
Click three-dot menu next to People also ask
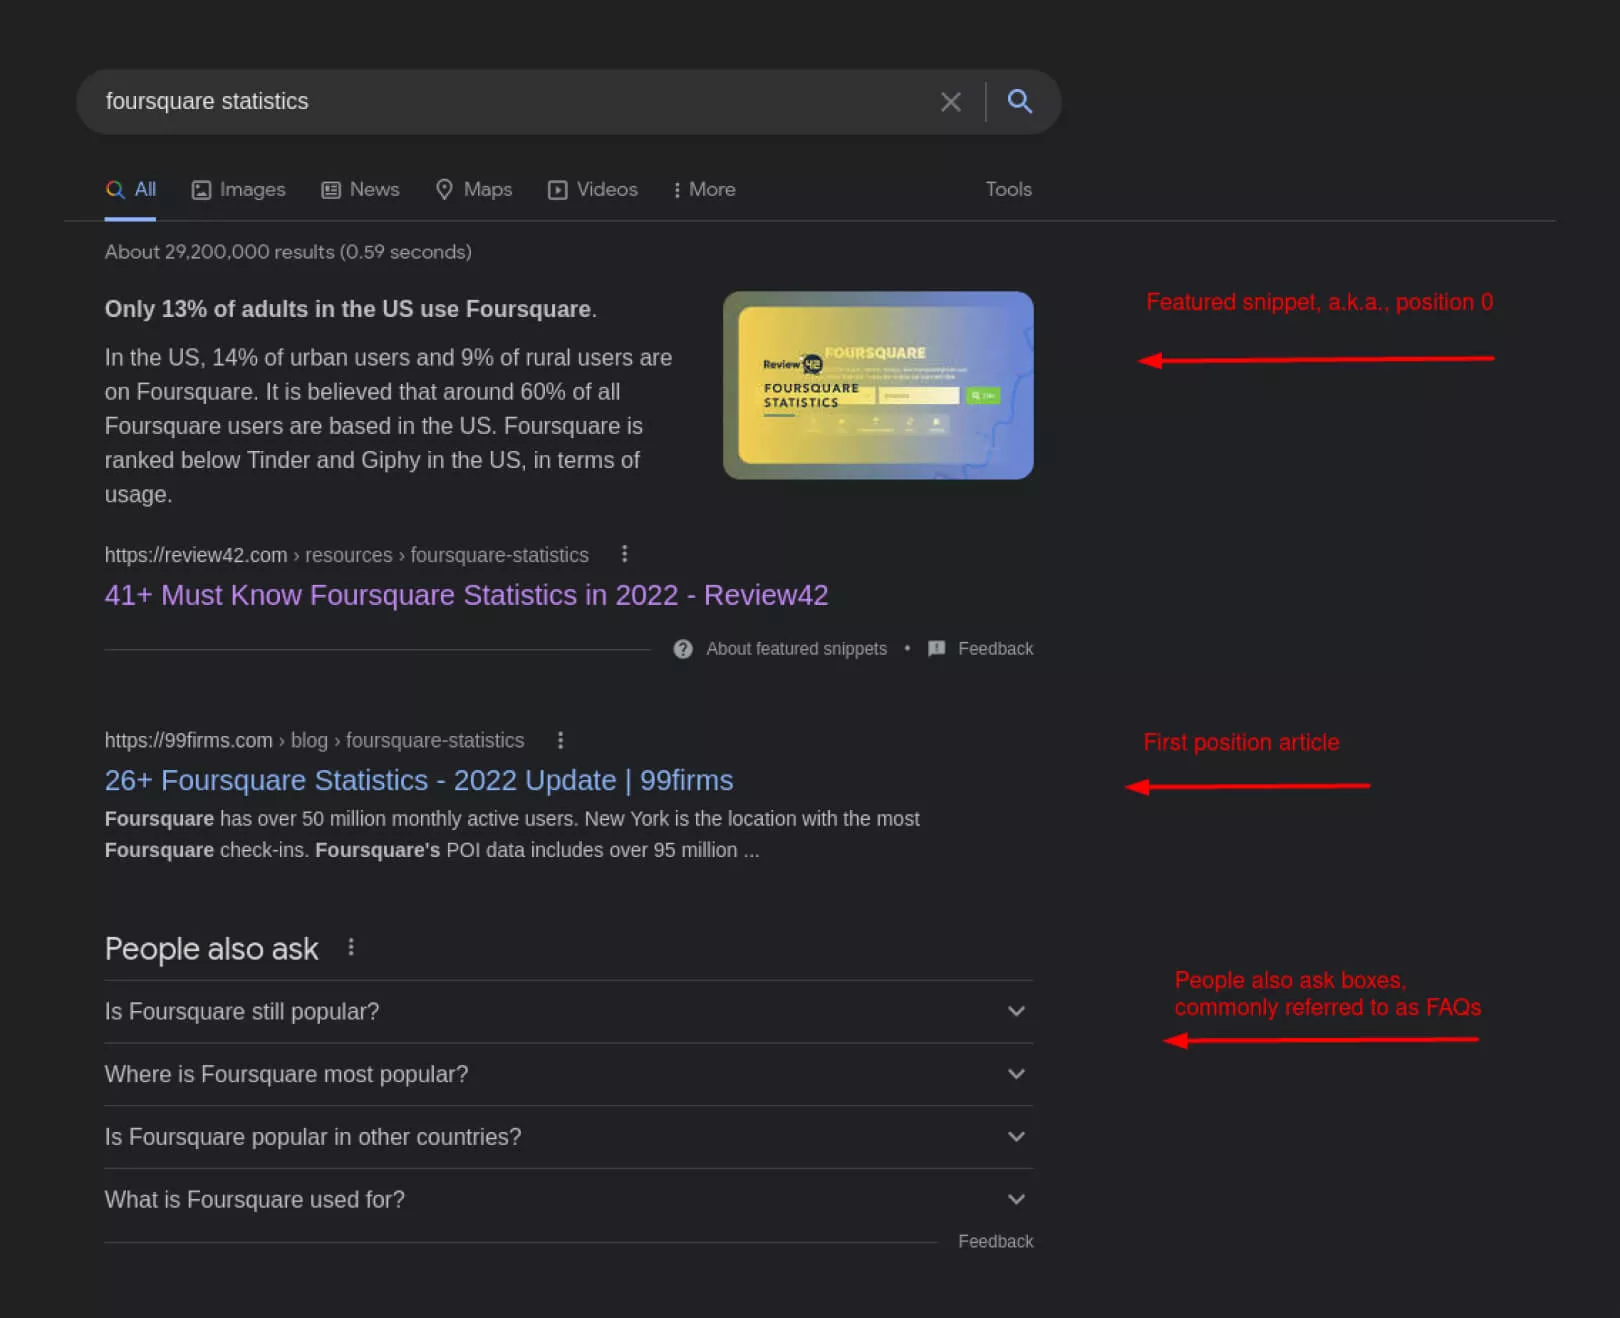351,947
